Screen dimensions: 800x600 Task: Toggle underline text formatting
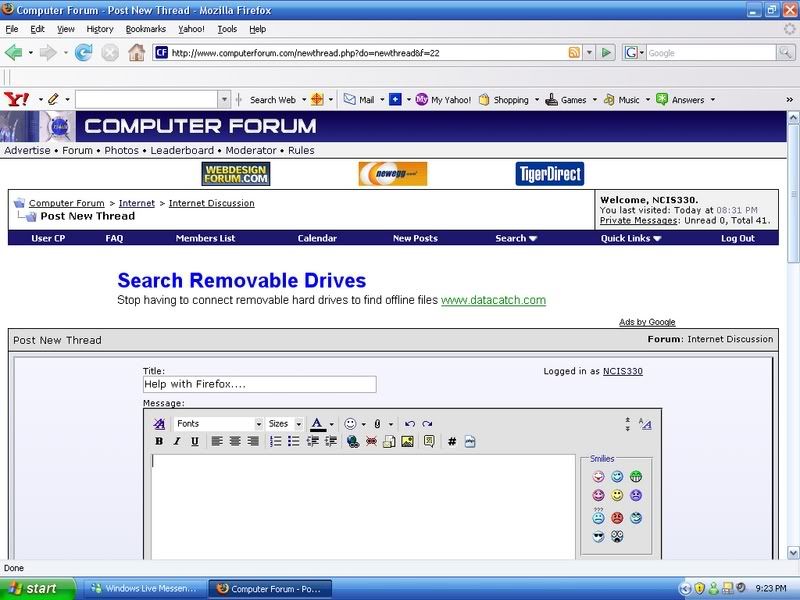[195, 441]
